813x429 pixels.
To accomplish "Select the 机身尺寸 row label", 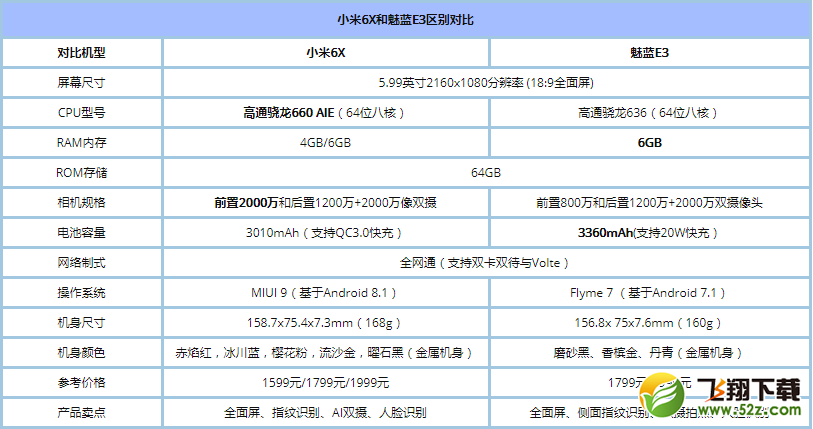I will (81, 323).
